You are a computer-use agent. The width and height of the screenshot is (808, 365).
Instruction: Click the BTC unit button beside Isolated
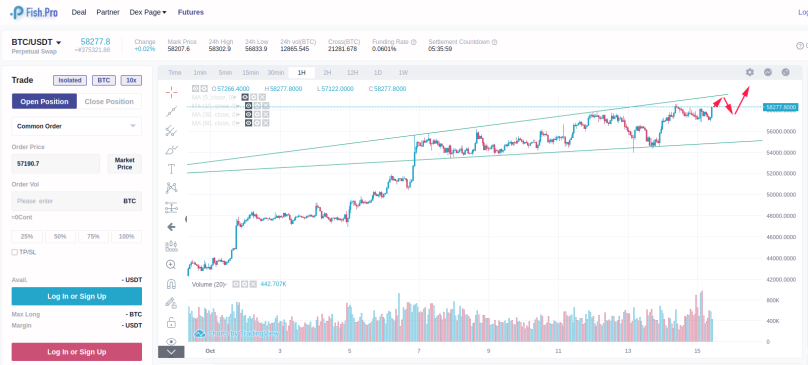(104, 80)
